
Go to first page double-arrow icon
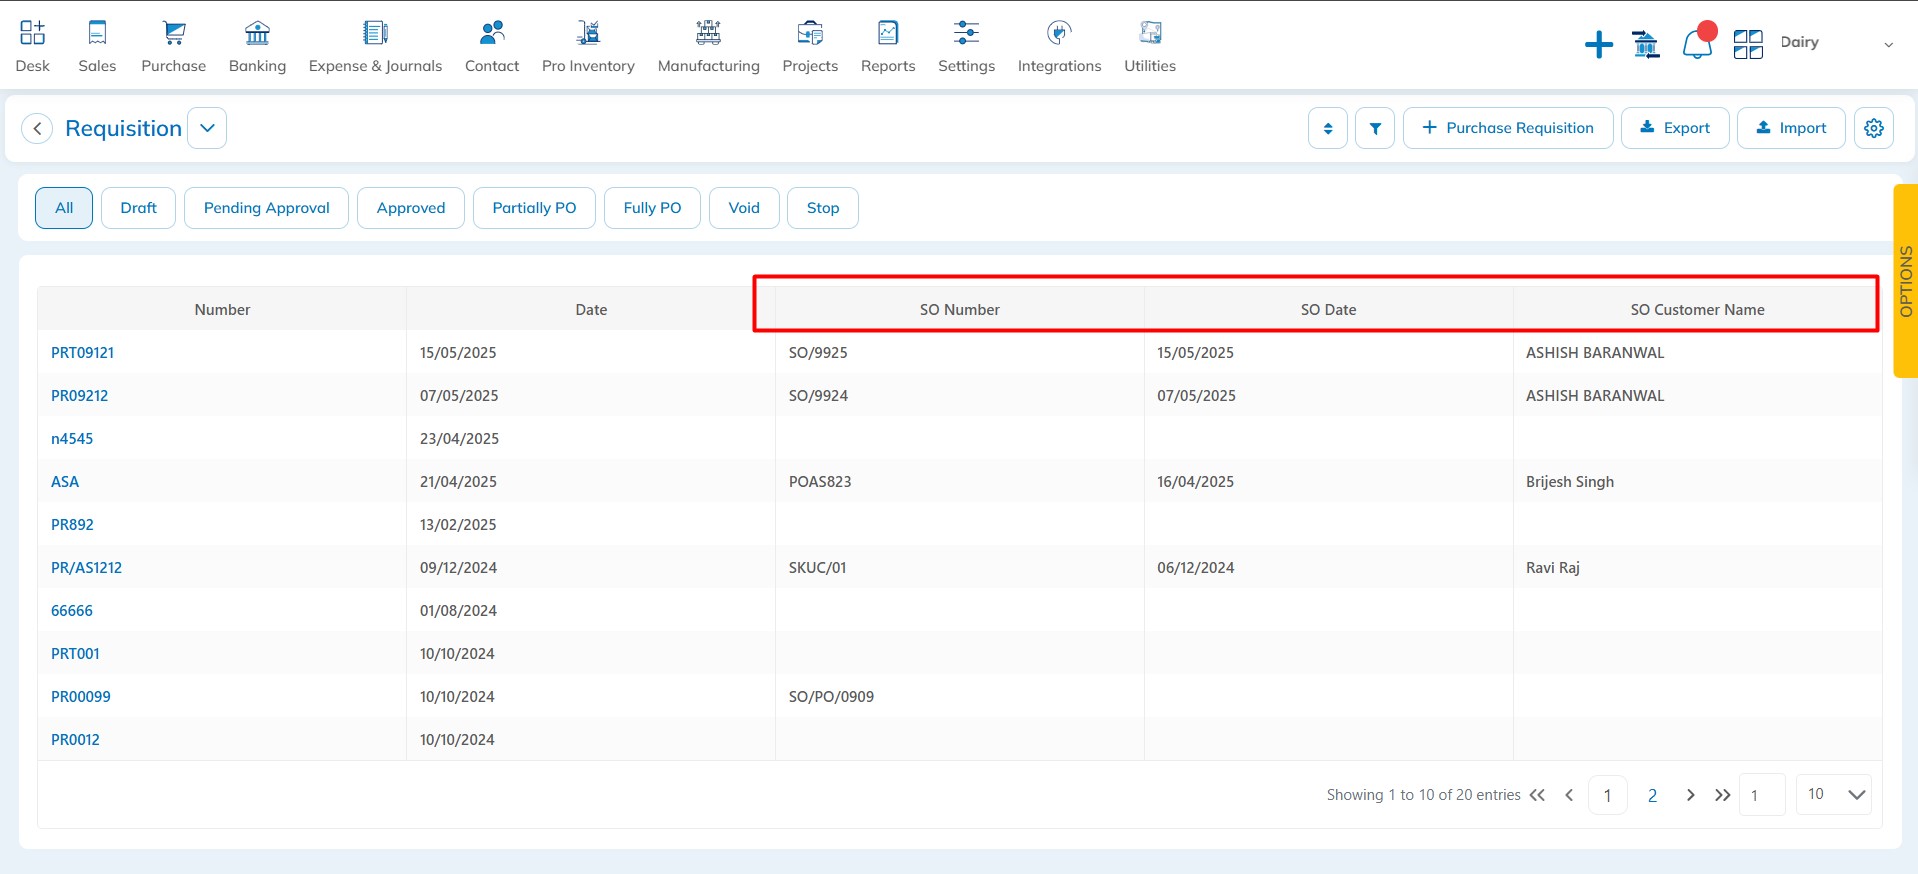pos(1538,795)
